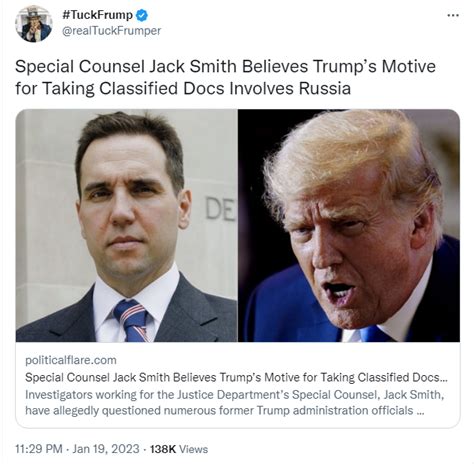The image size is (474, 464).
Task: Click the #TuckFrump display name
Action: [x=97, y=15]
